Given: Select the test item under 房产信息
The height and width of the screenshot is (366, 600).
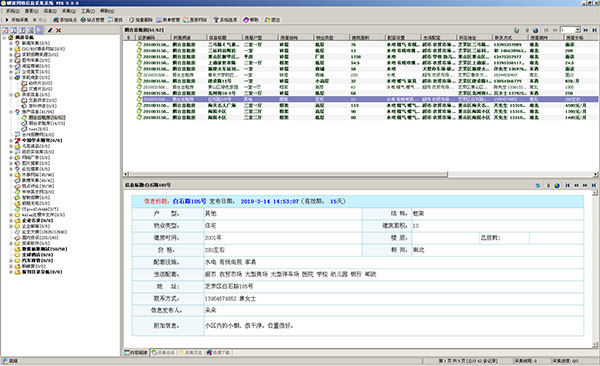Looking at the screenshot, I should [x=38, y=129].
